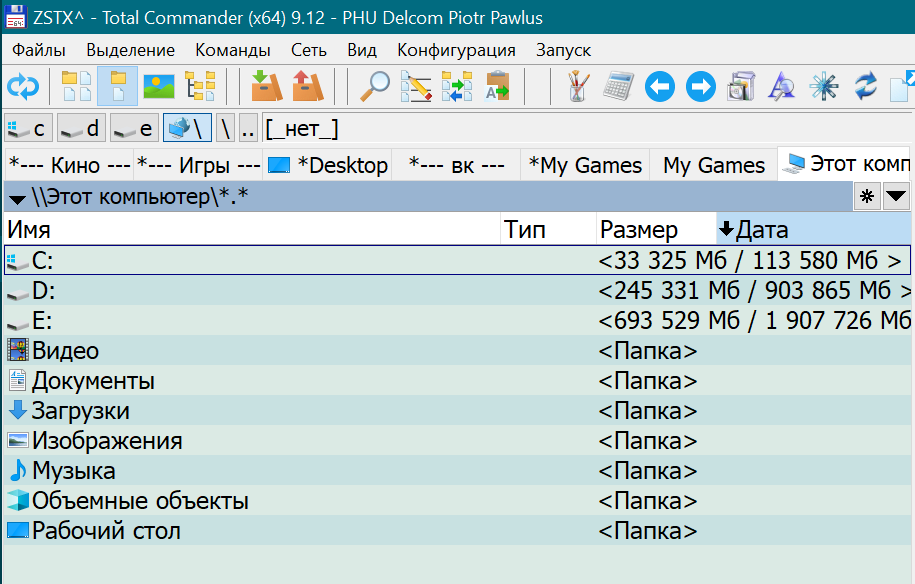Switch to the *Desktop tab
915x584 pixels.
tap(329, 165)
